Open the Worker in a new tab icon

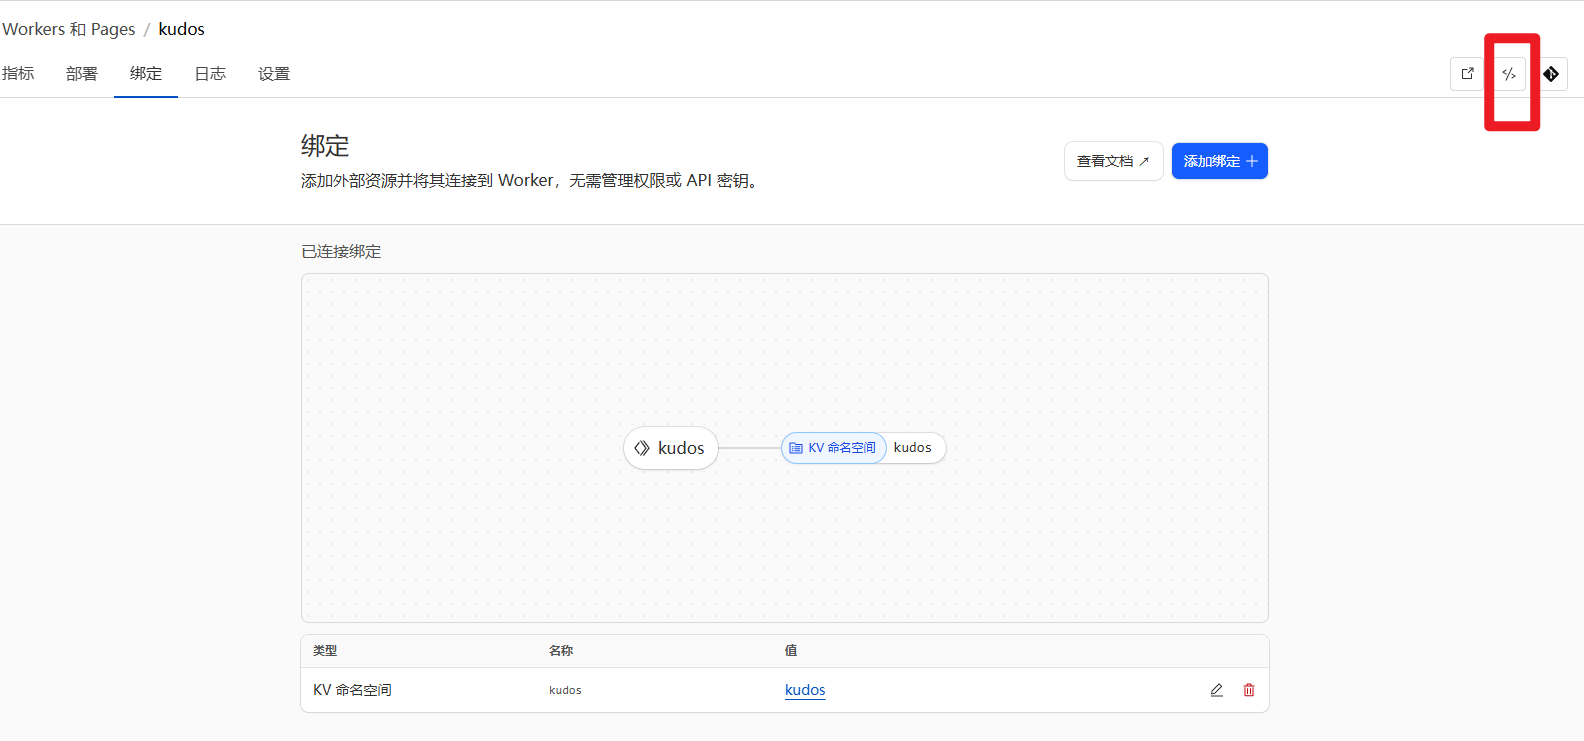pos(1467,74)
